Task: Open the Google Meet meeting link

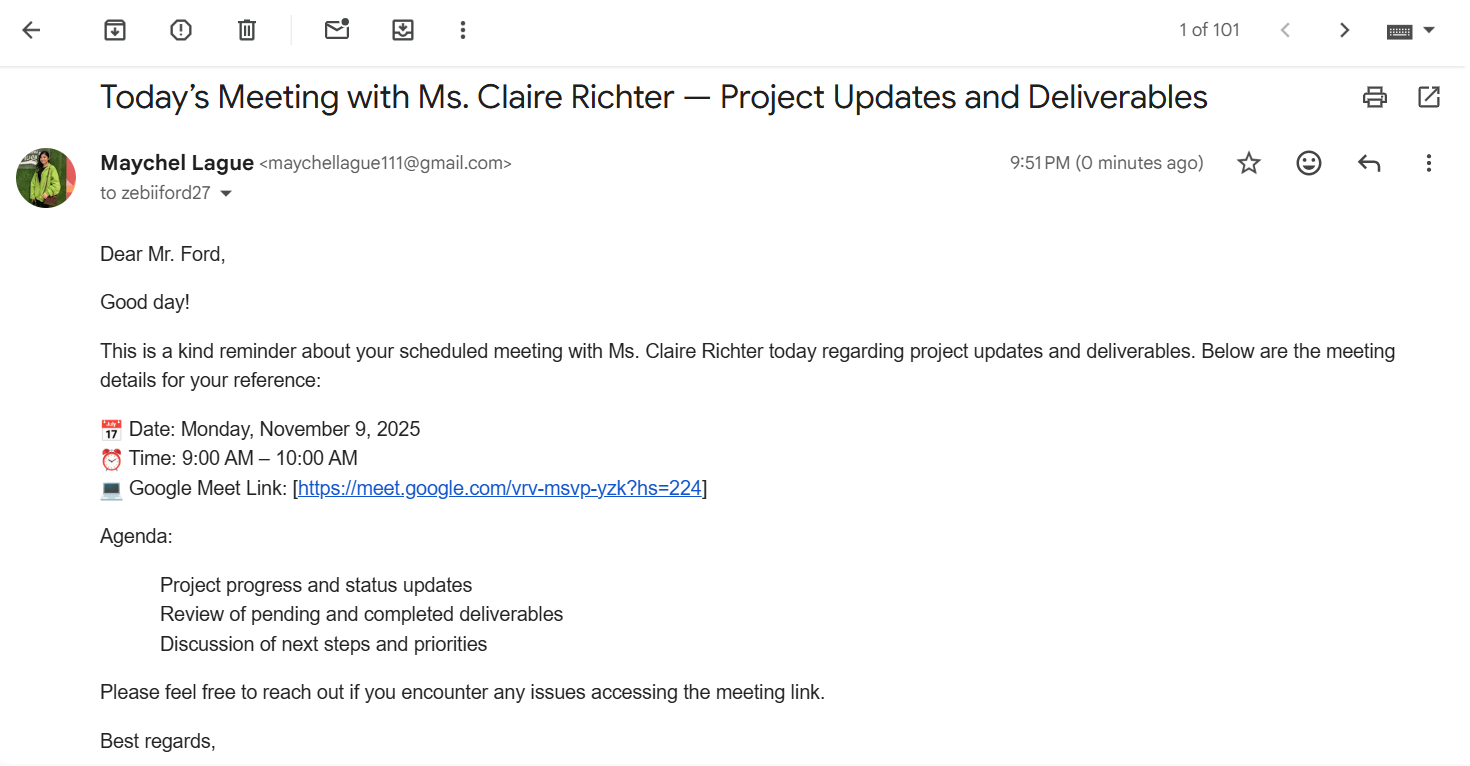Action: click(x=499, y=488)
